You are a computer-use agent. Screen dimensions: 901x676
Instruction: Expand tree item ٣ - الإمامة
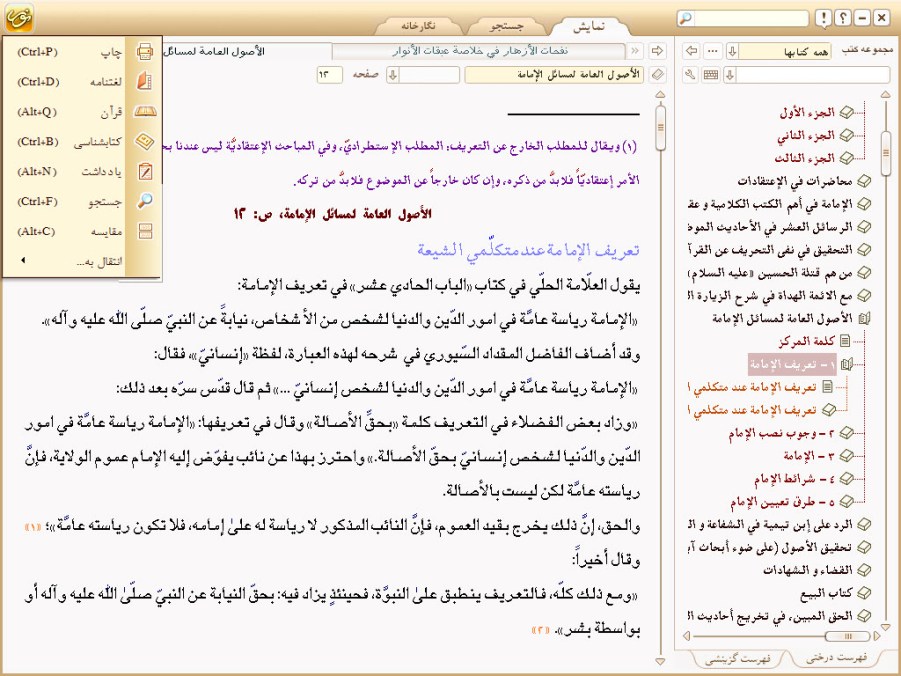point(846,456)
